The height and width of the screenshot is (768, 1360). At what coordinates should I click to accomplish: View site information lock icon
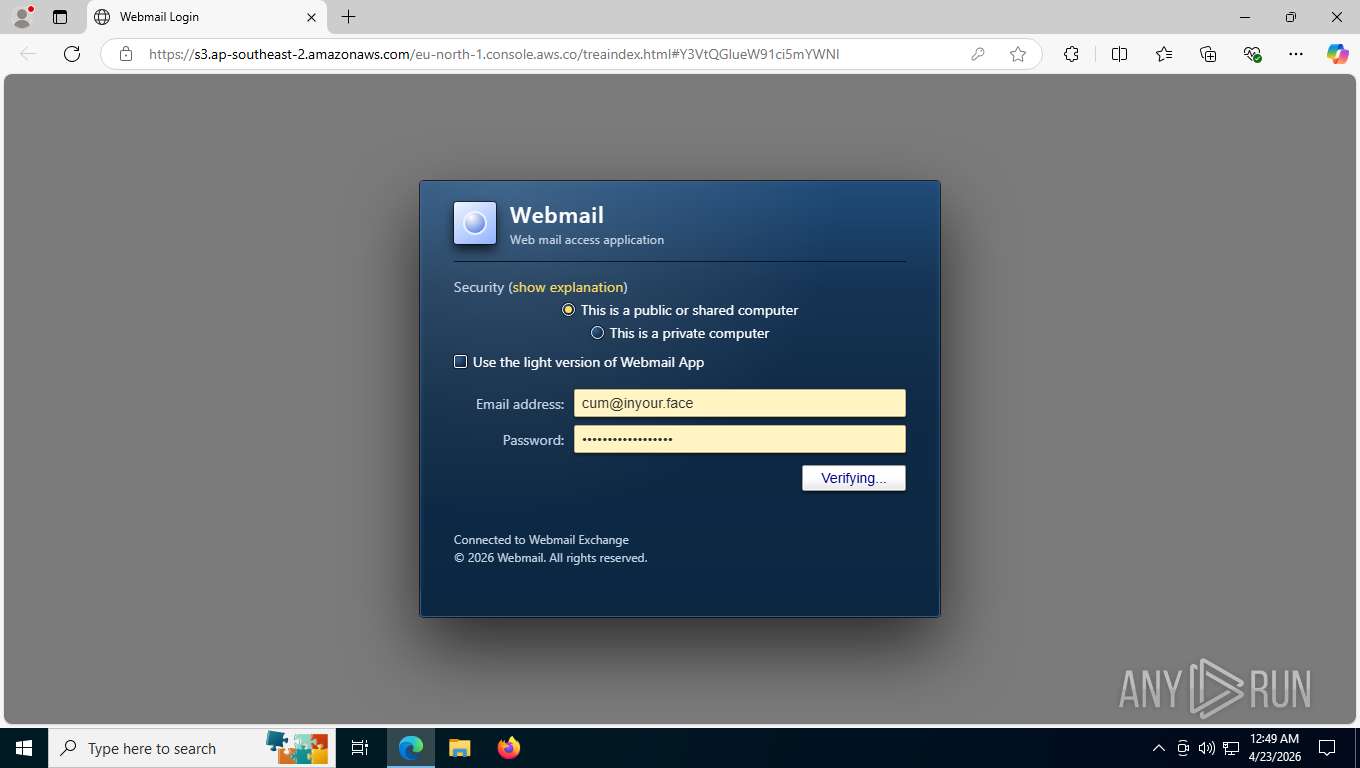[126, 54]
